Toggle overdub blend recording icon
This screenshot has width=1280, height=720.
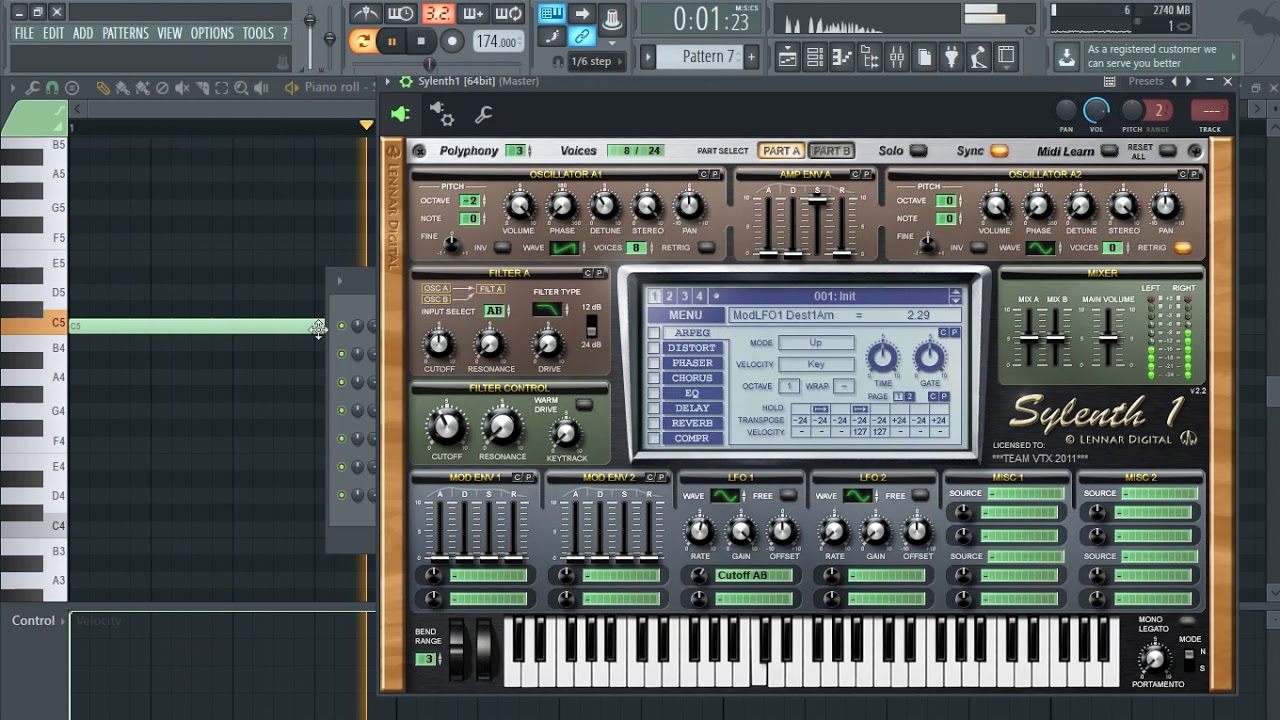pyautogui.click(x=473, y=14)
